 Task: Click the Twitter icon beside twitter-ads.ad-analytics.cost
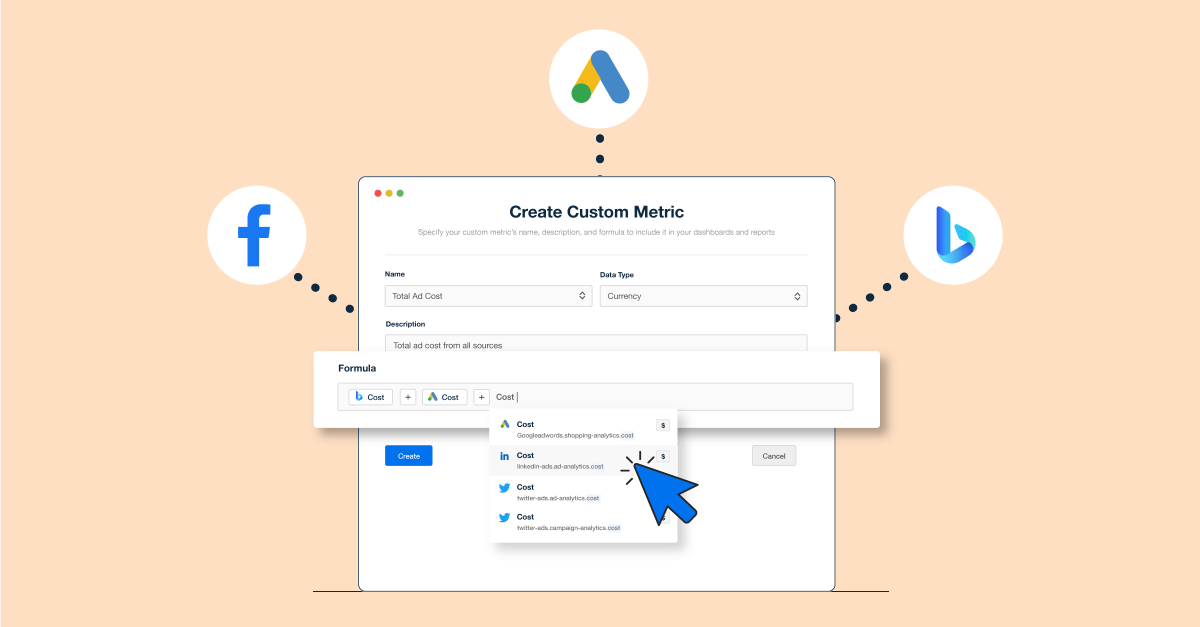tap(506, 487)
